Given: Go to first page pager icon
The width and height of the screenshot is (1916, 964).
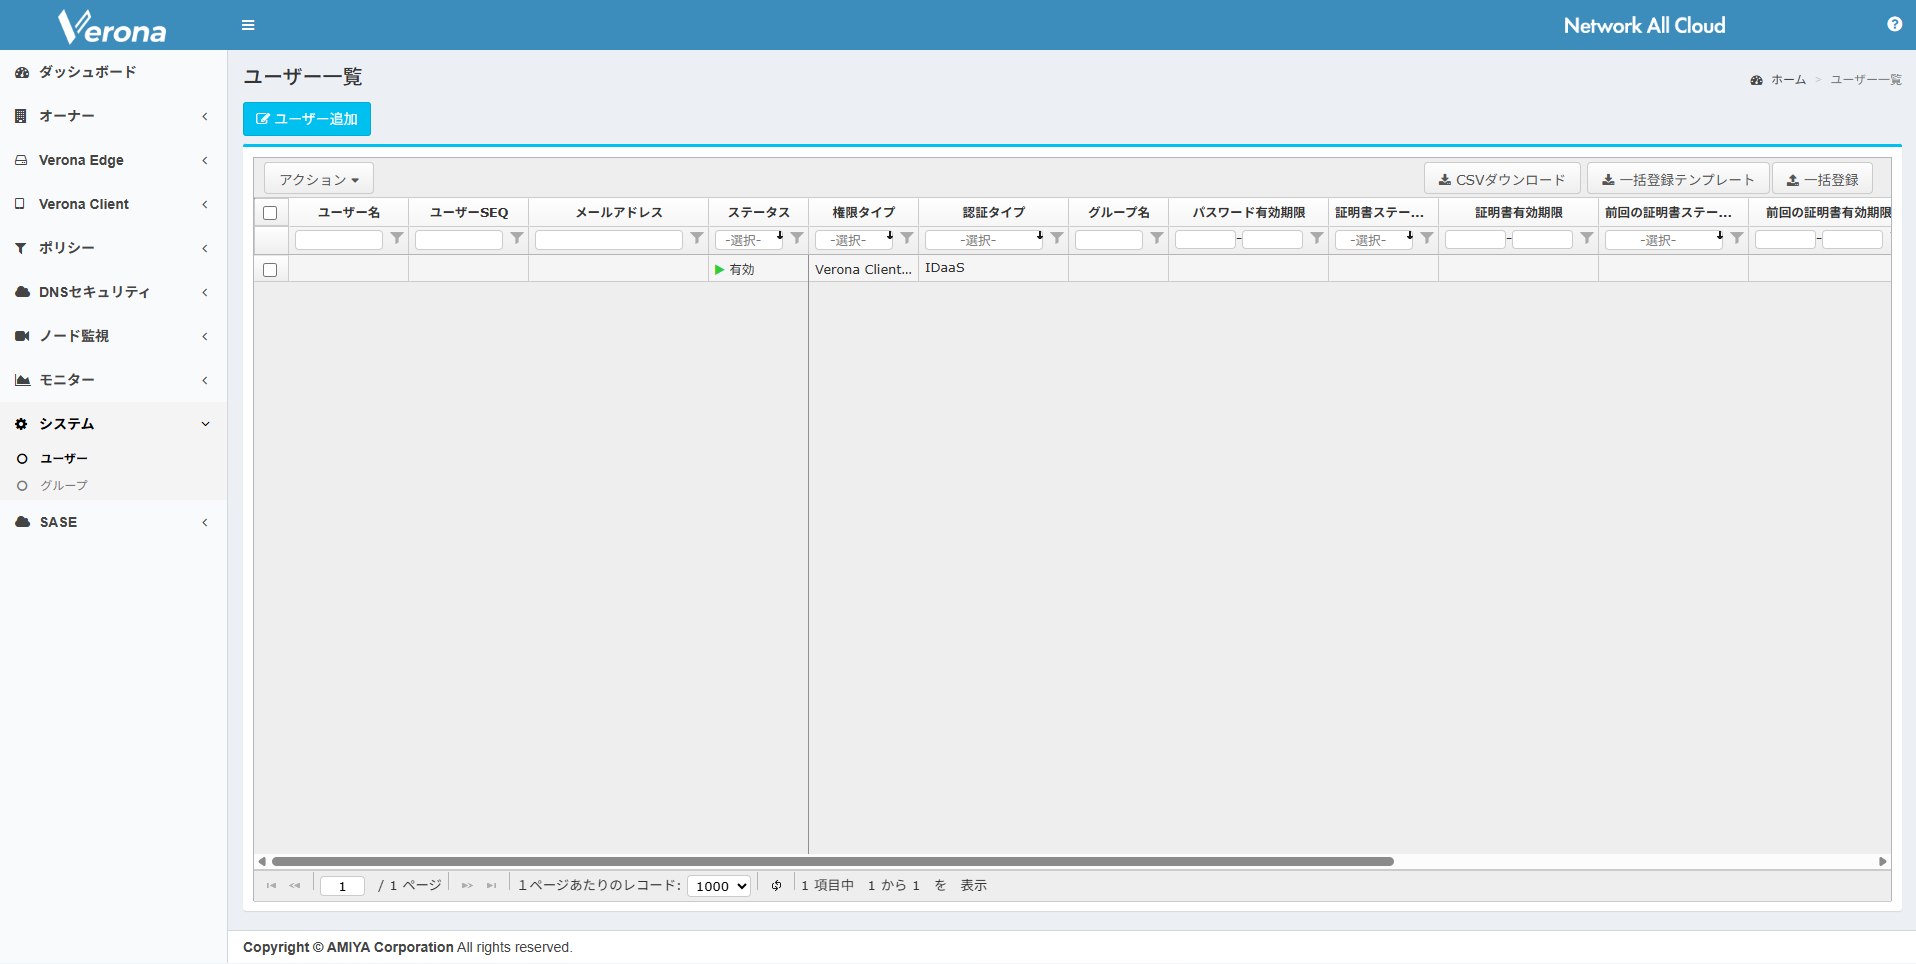Looking at the screenshot, I should (271, 885).
